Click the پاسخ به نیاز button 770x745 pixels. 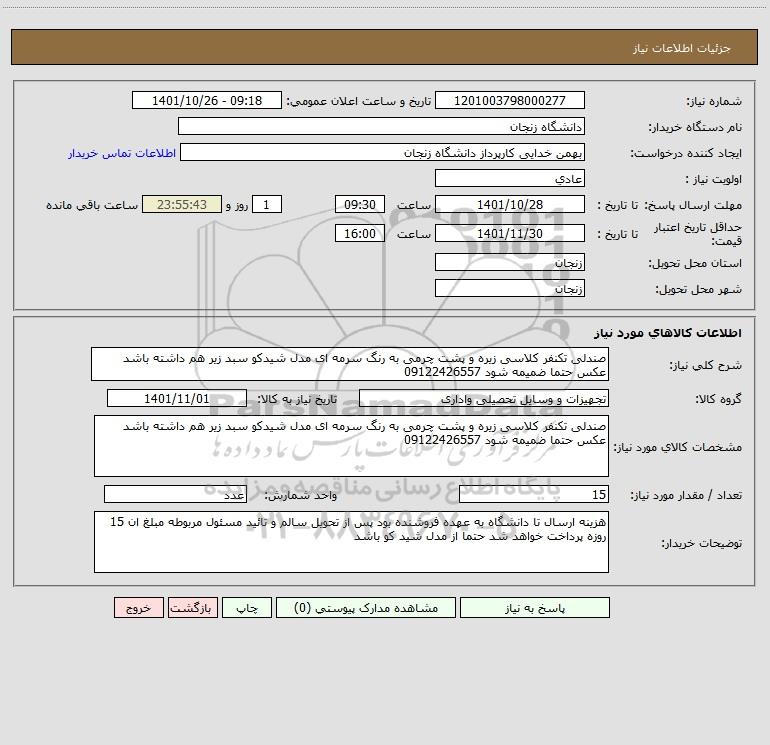click(534, 607)
